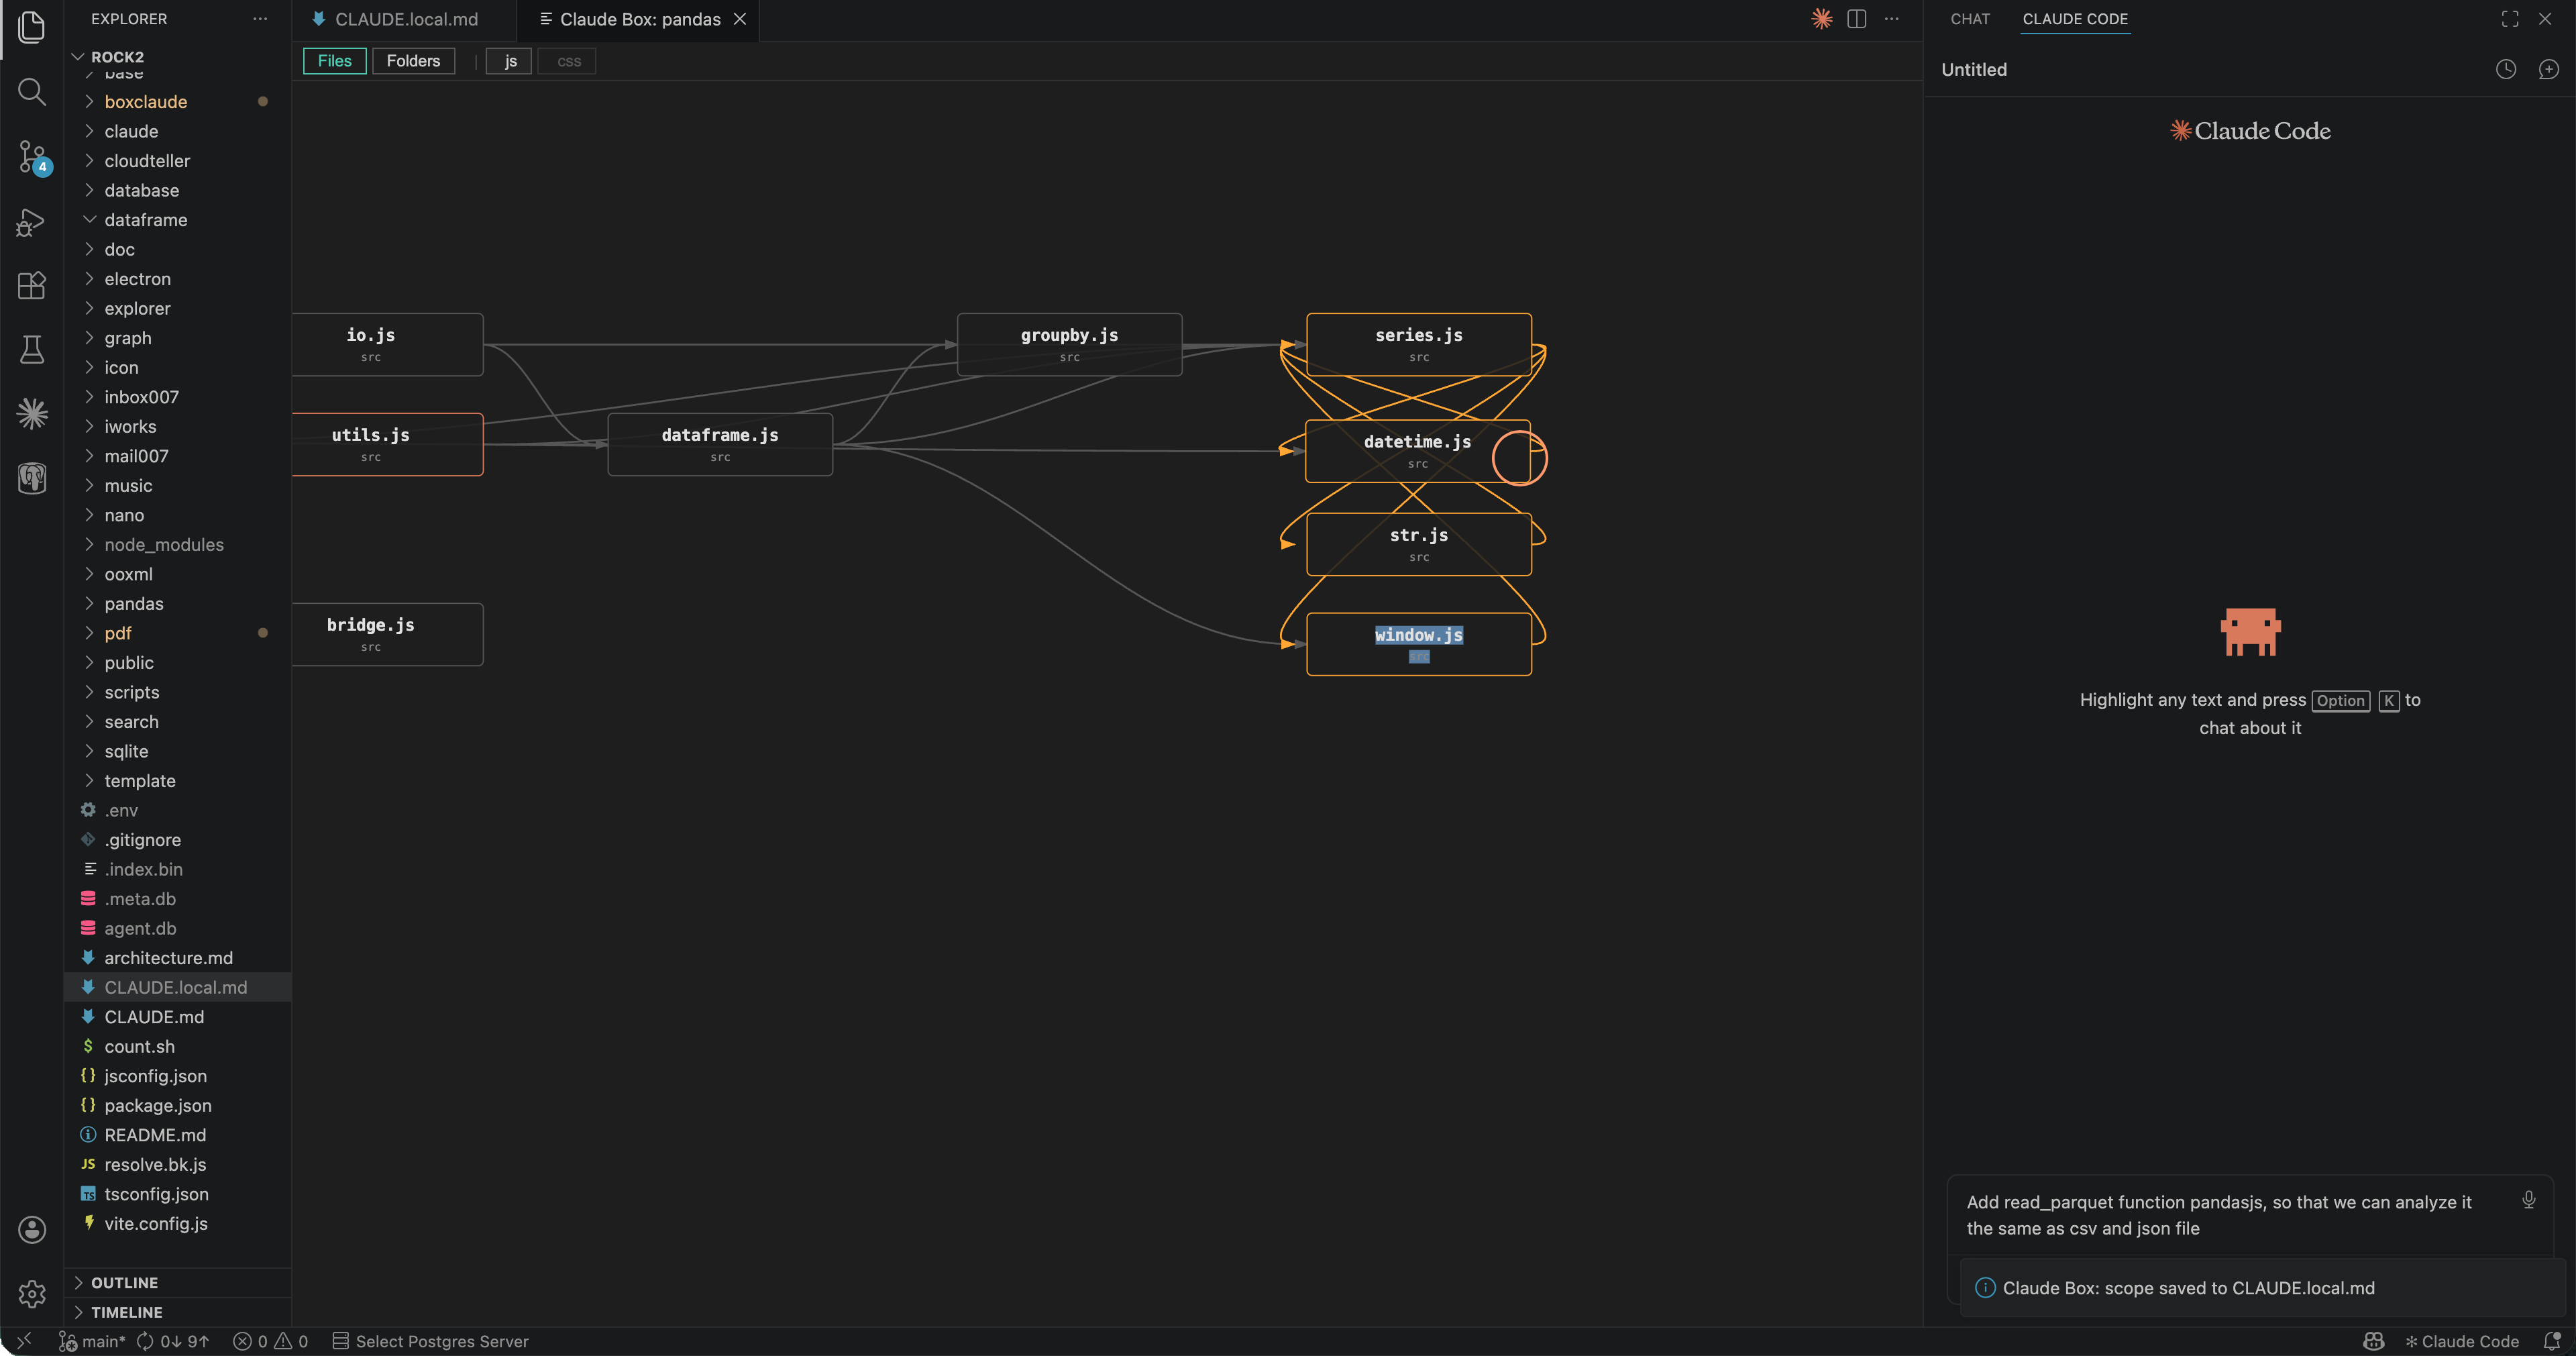Image resolution: width=2576 pixels, height=1356 pixels.
Task: Select the utils.js graph node
Action: click(x=387, y=444)
